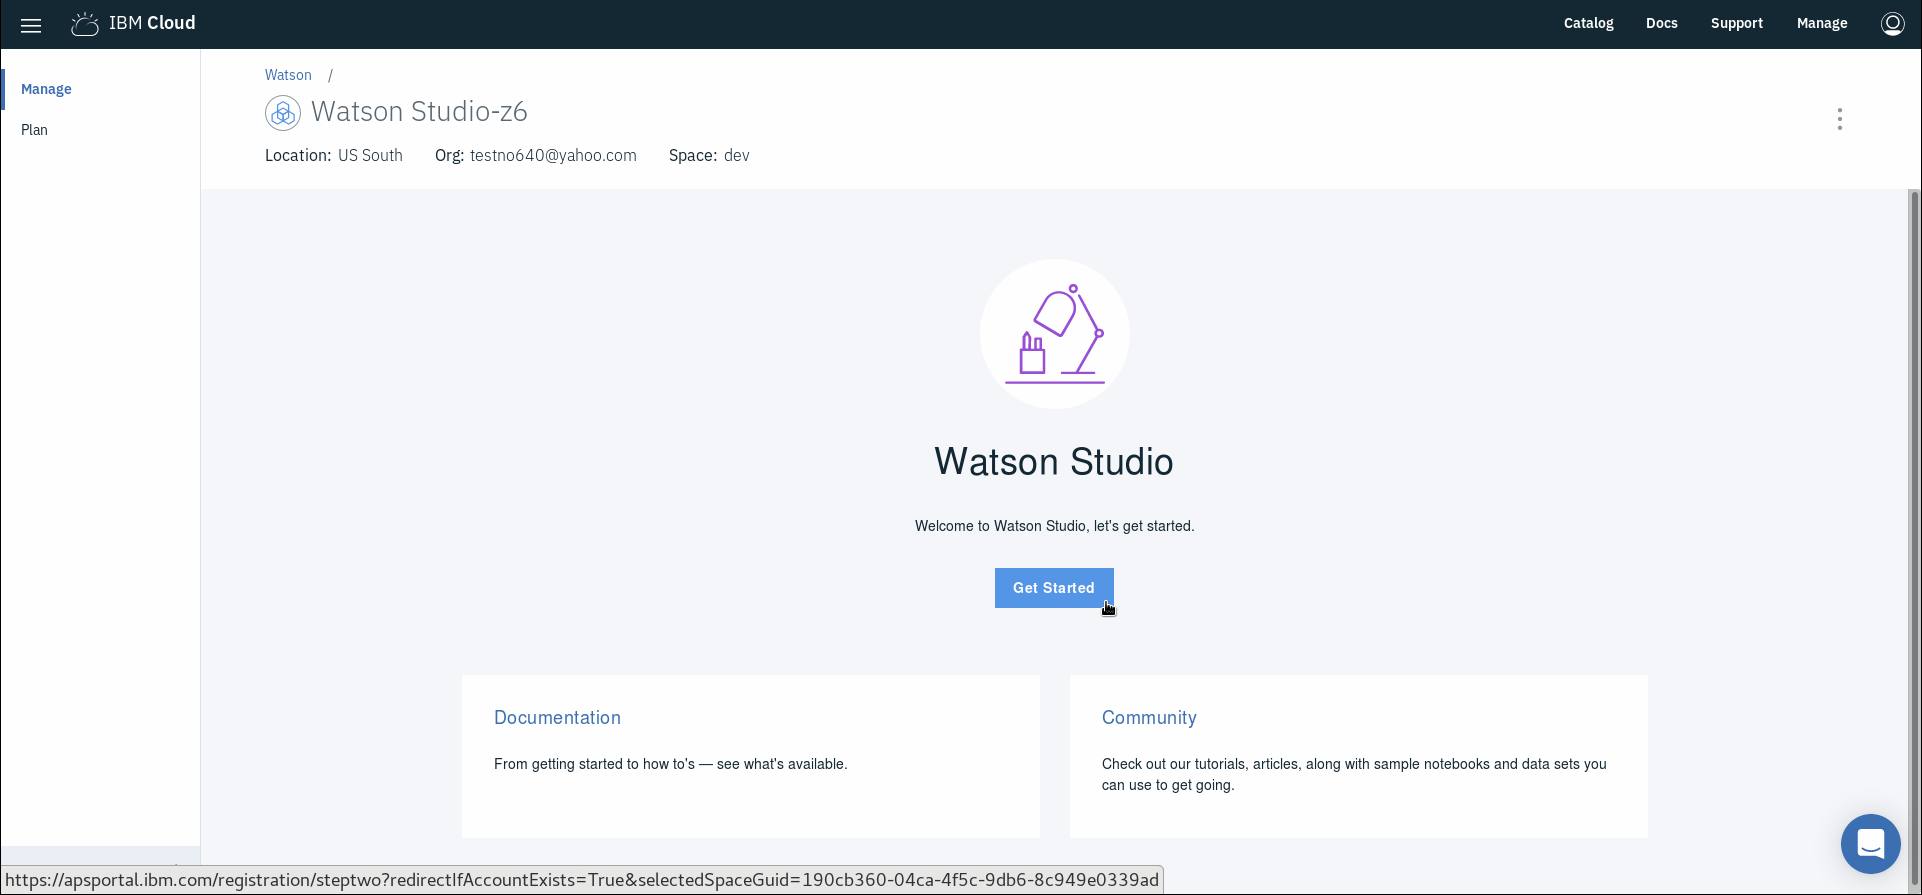
Task: Open the hamburger navigation menu
Action: point(31,25)
